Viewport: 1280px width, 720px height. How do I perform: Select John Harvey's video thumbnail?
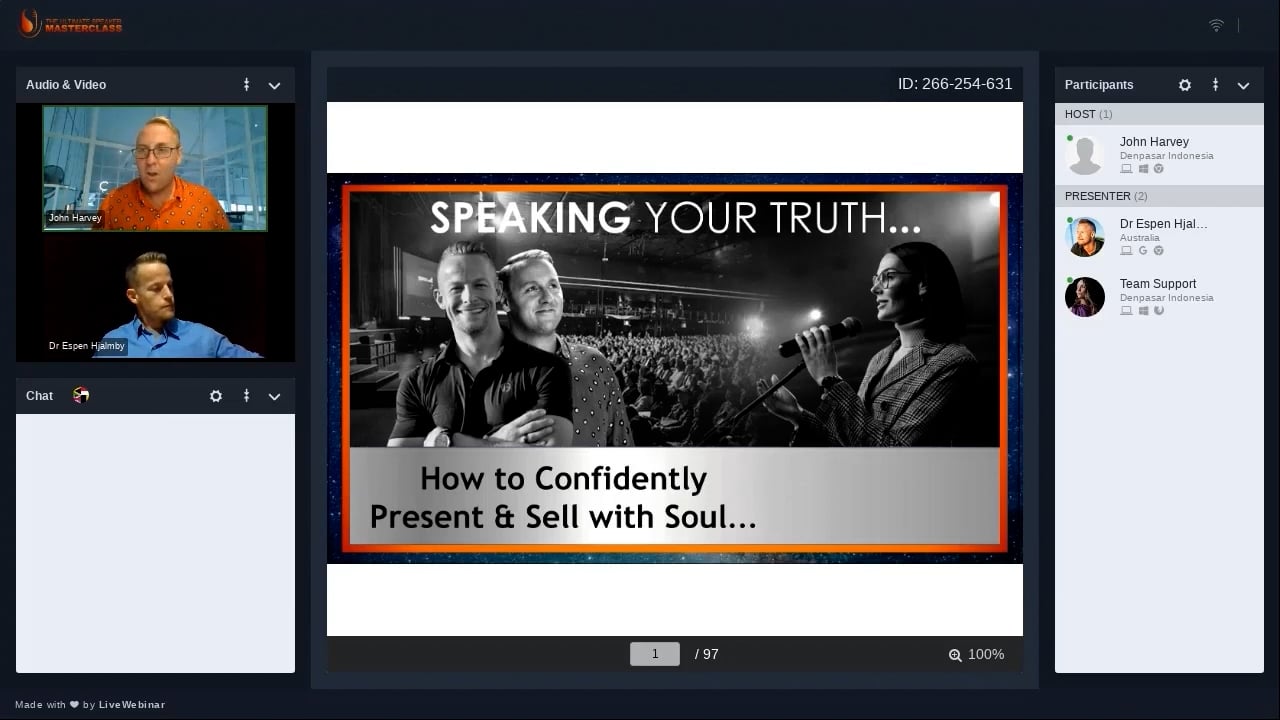coord(155,168)
